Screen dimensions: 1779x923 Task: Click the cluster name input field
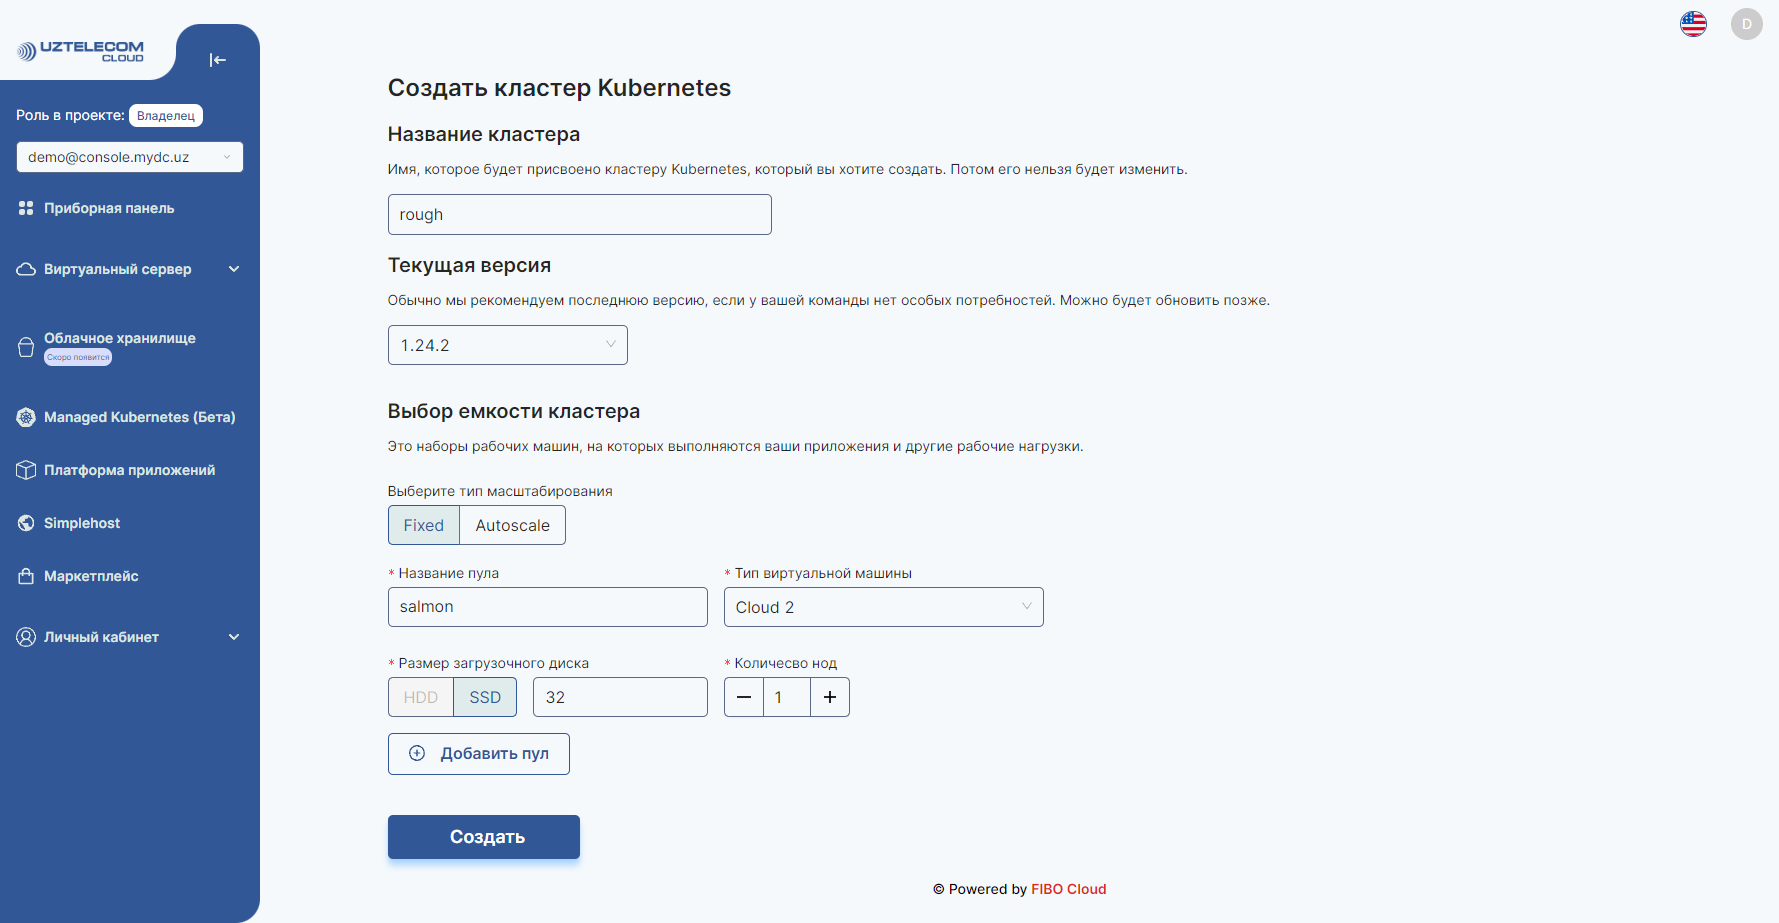coord(579,215)
